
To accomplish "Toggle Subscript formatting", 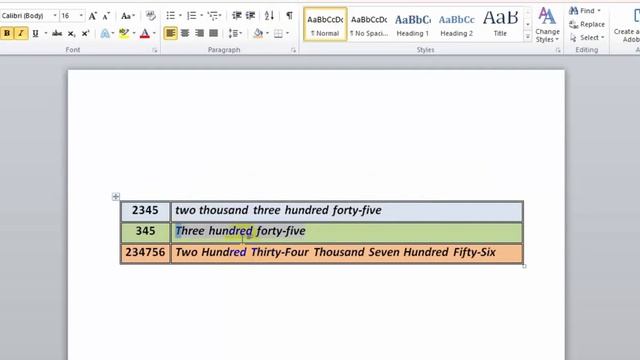I will point(71,33).
